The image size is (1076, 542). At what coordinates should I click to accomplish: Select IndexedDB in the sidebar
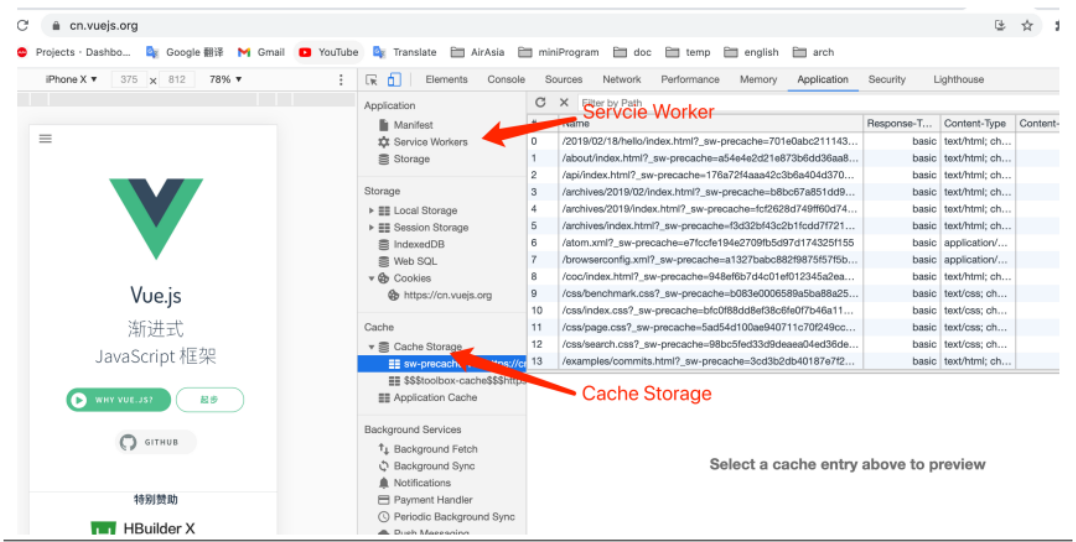click(x=419, y=244)
